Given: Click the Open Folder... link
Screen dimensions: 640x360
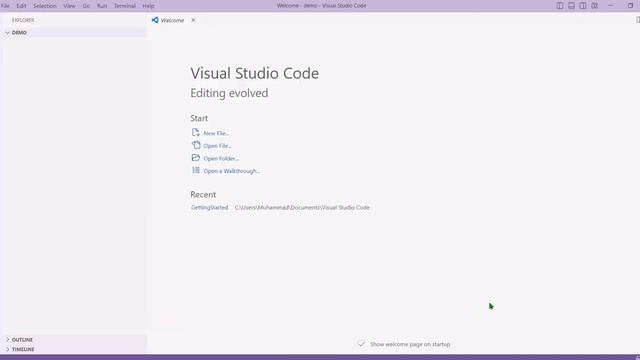Looking at the screenshot, I should pos(221,158).
